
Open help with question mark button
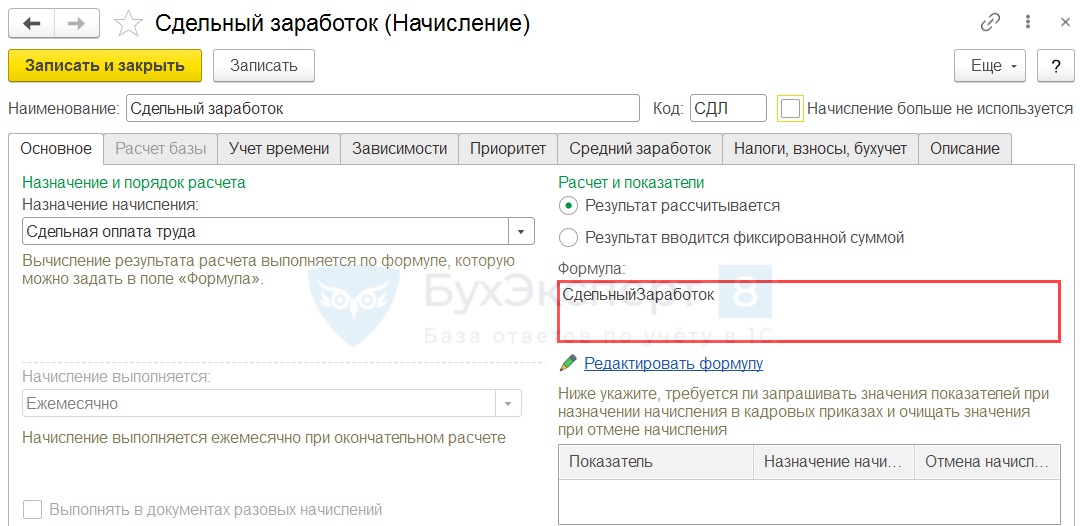point(1055,66)
